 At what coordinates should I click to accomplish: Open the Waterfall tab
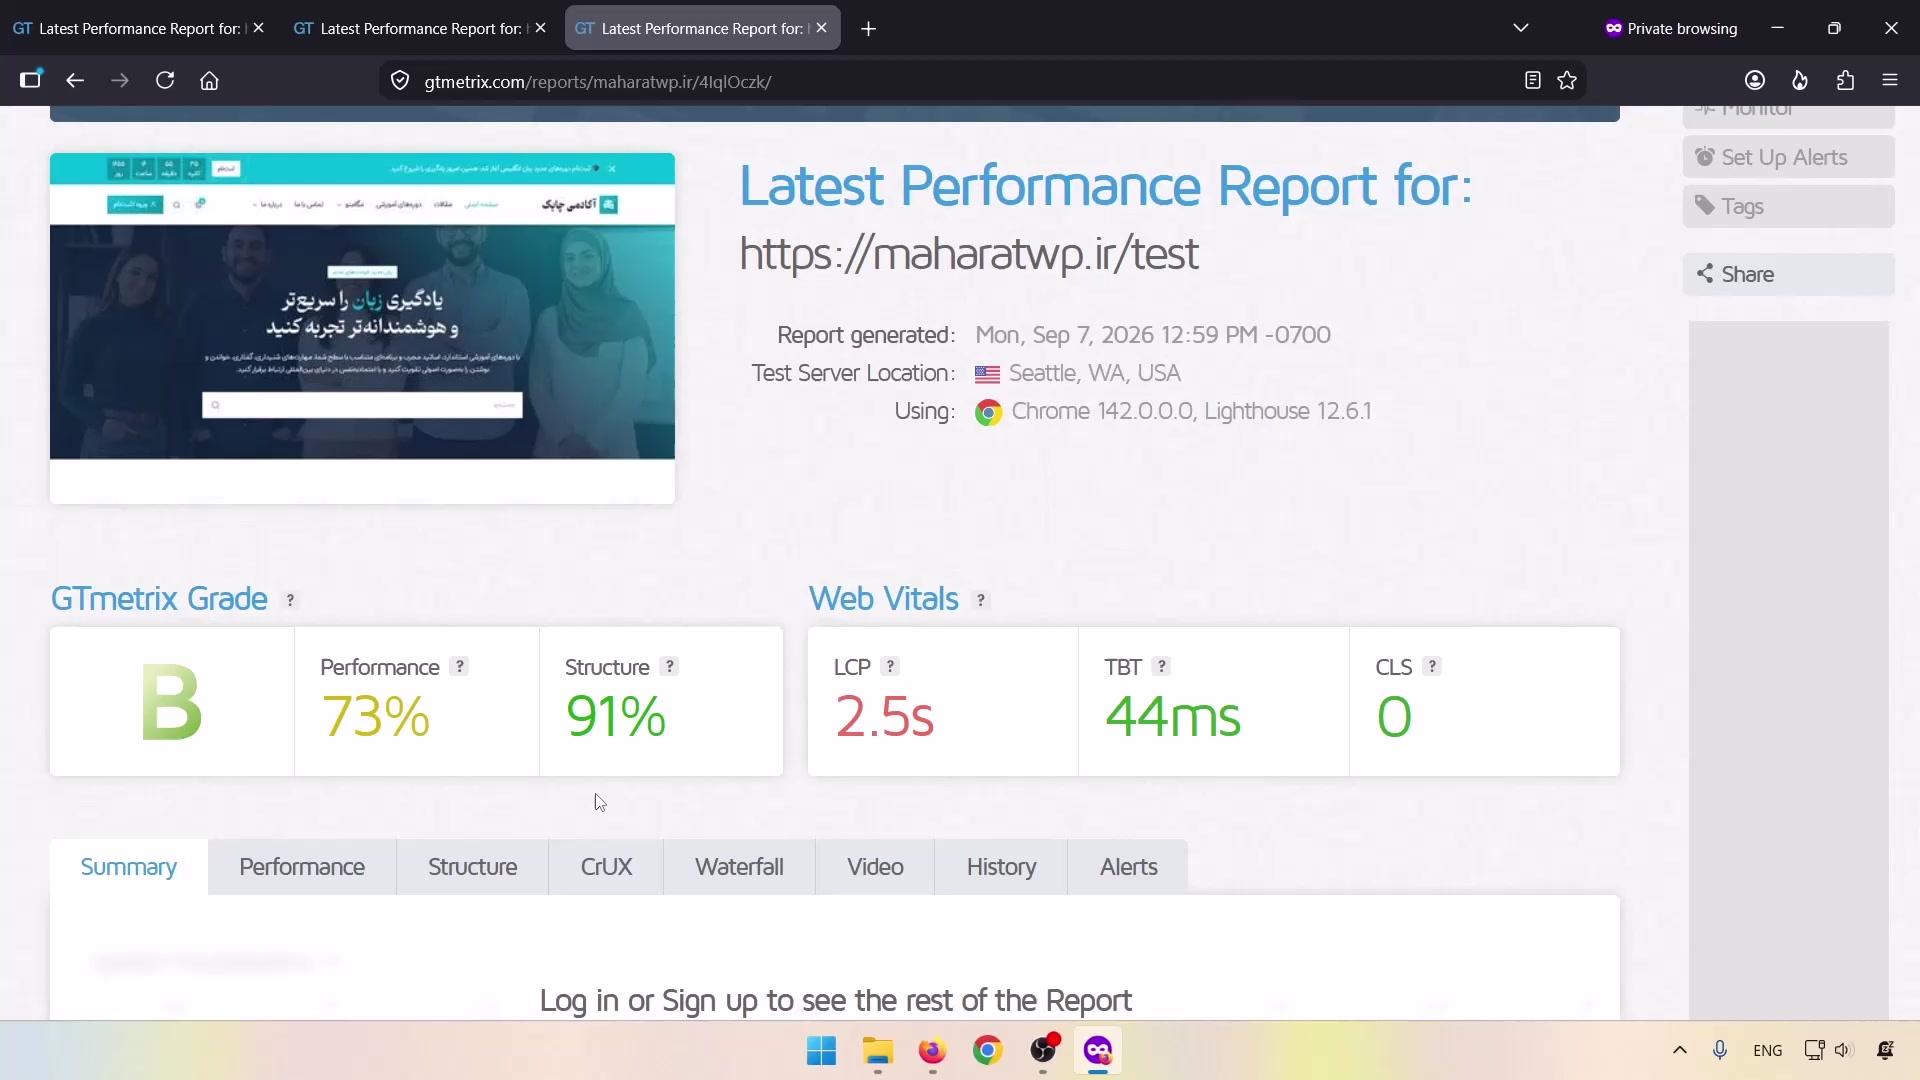click(x=739, y=867)
